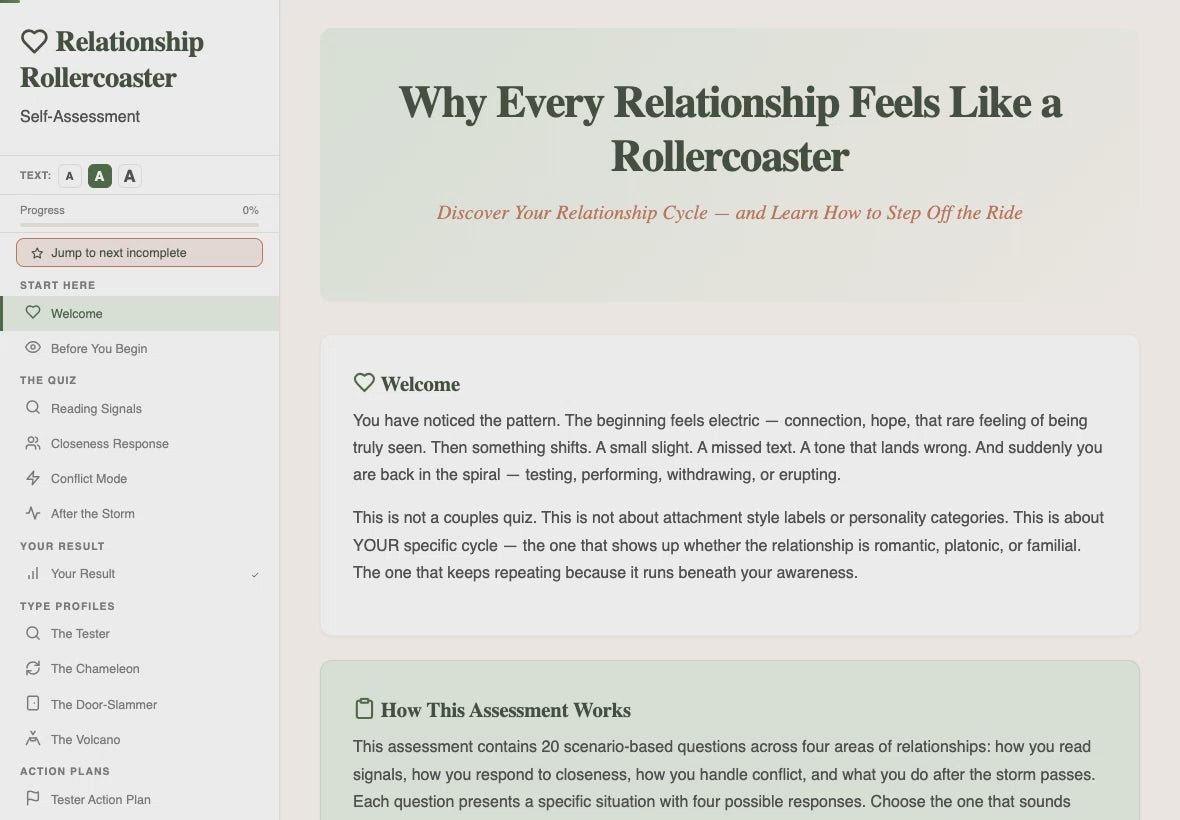
Task: Click the Self-Assessment subtitle text
Action: pos(80,117)
